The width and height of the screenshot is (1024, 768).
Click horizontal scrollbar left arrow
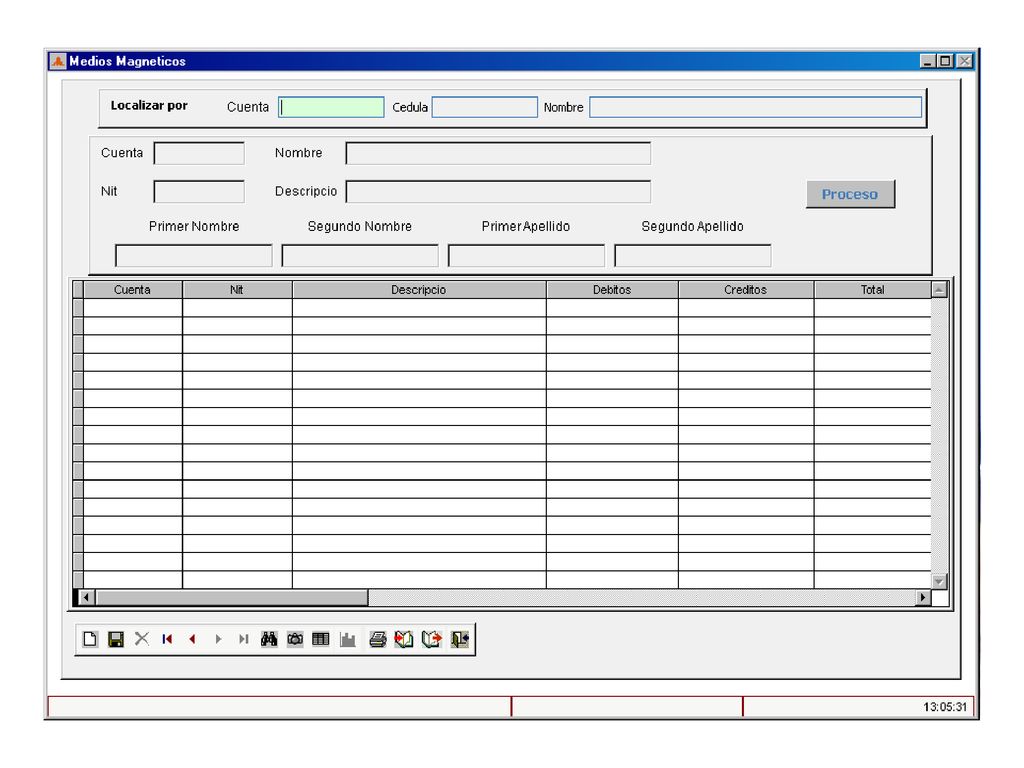(x=86, y=597)
